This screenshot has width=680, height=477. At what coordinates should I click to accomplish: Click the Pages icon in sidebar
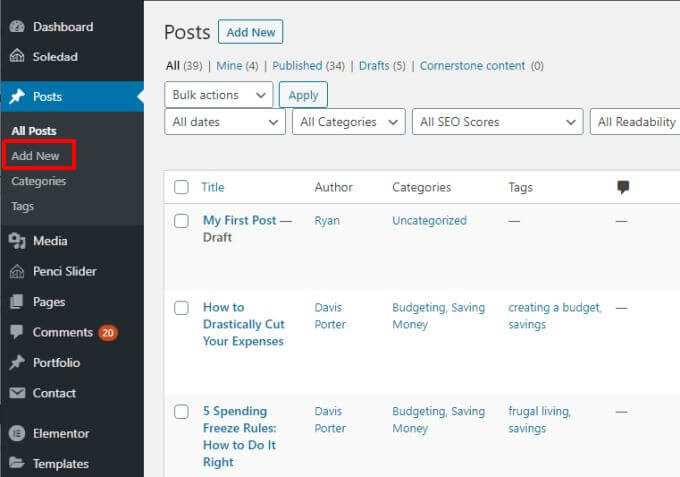[17, 302]
